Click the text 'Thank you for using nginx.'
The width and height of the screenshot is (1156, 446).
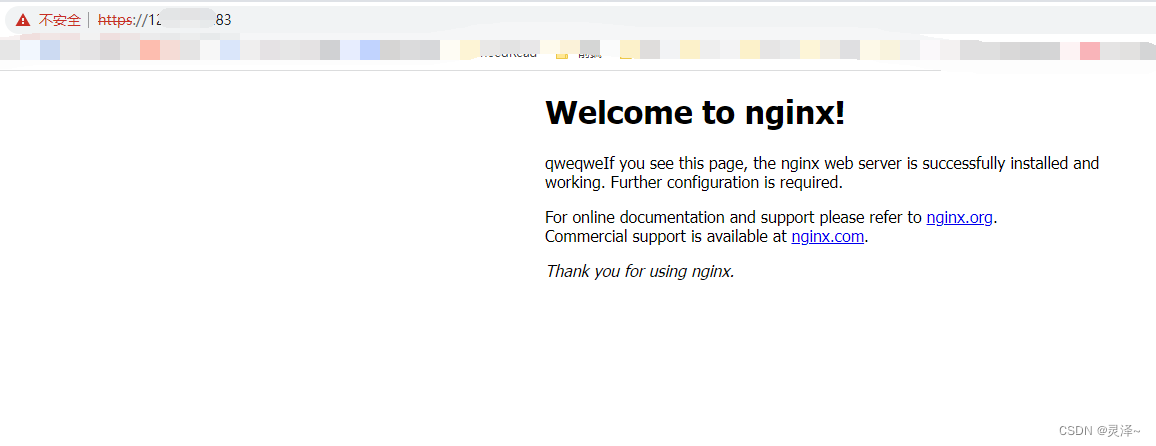click(x=640, y=271)
